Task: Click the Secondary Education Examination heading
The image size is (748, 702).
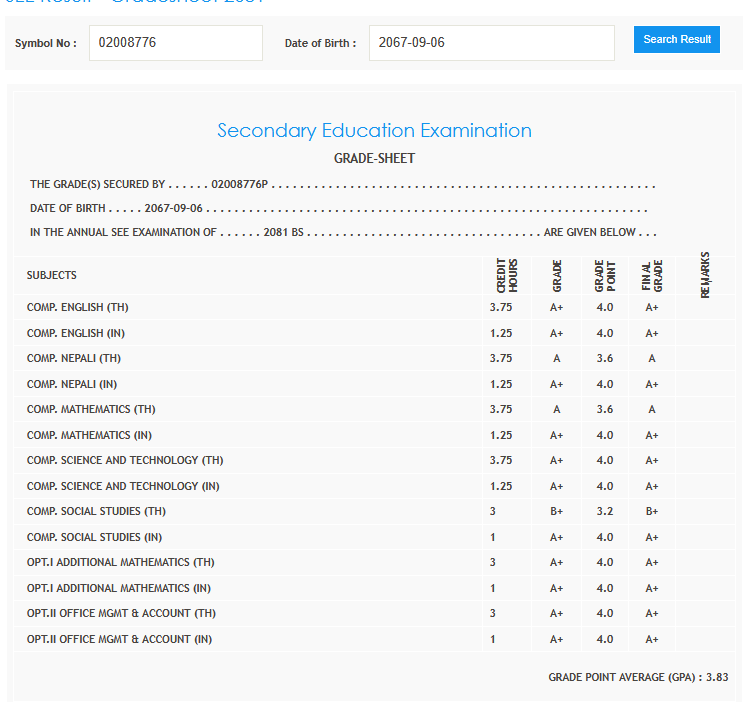Action: coord(374,131)
